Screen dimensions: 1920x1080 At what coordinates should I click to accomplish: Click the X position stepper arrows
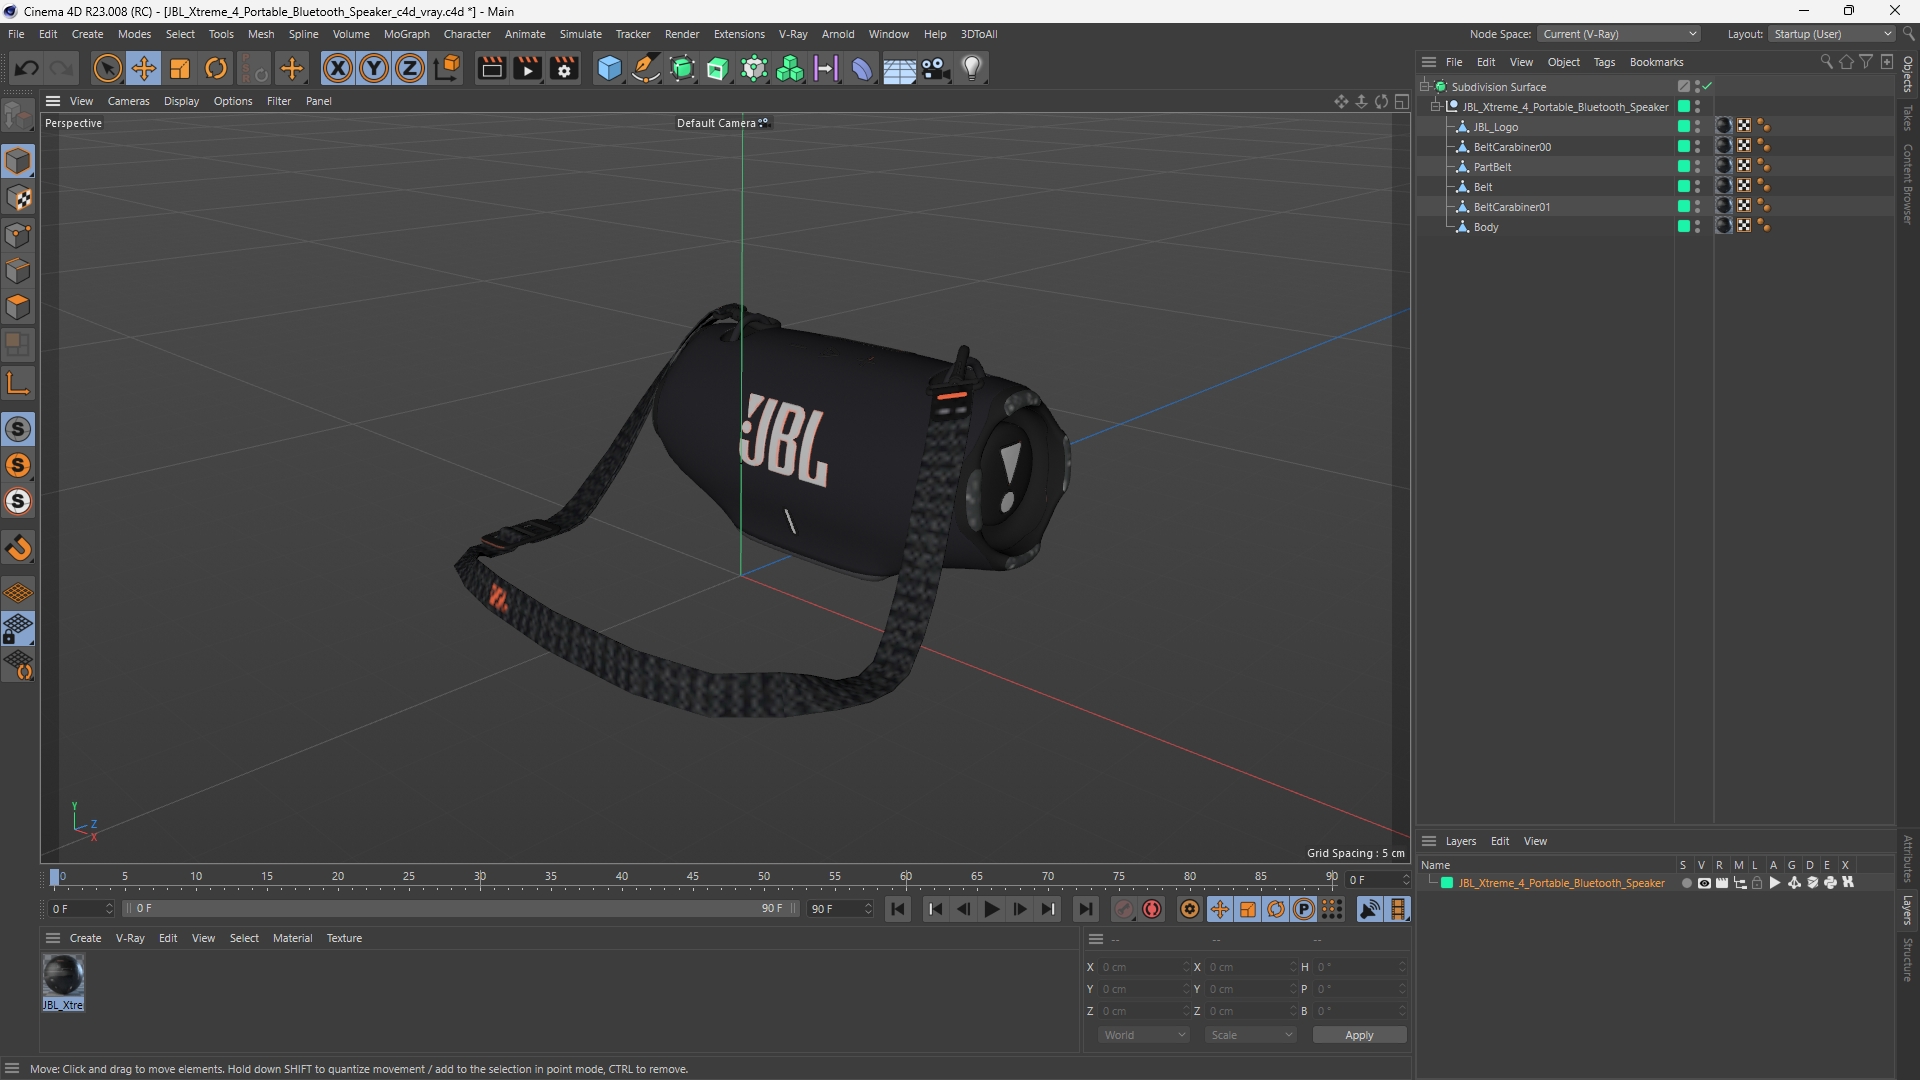[x=1187, y=967]
